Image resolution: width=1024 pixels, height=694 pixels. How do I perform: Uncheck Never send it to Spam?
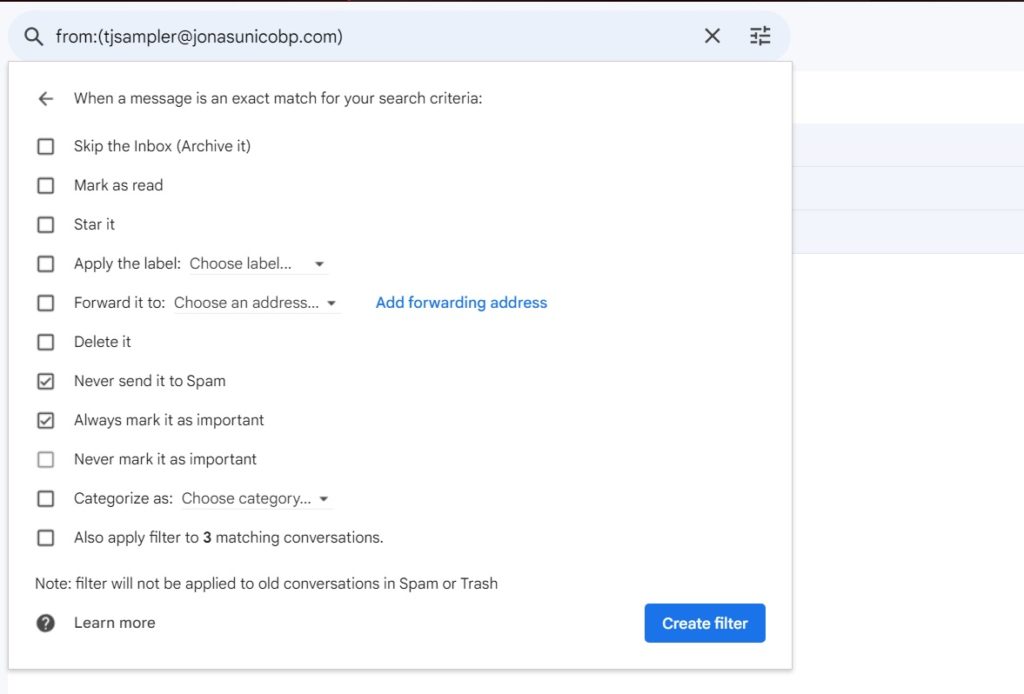pos(45,381)
